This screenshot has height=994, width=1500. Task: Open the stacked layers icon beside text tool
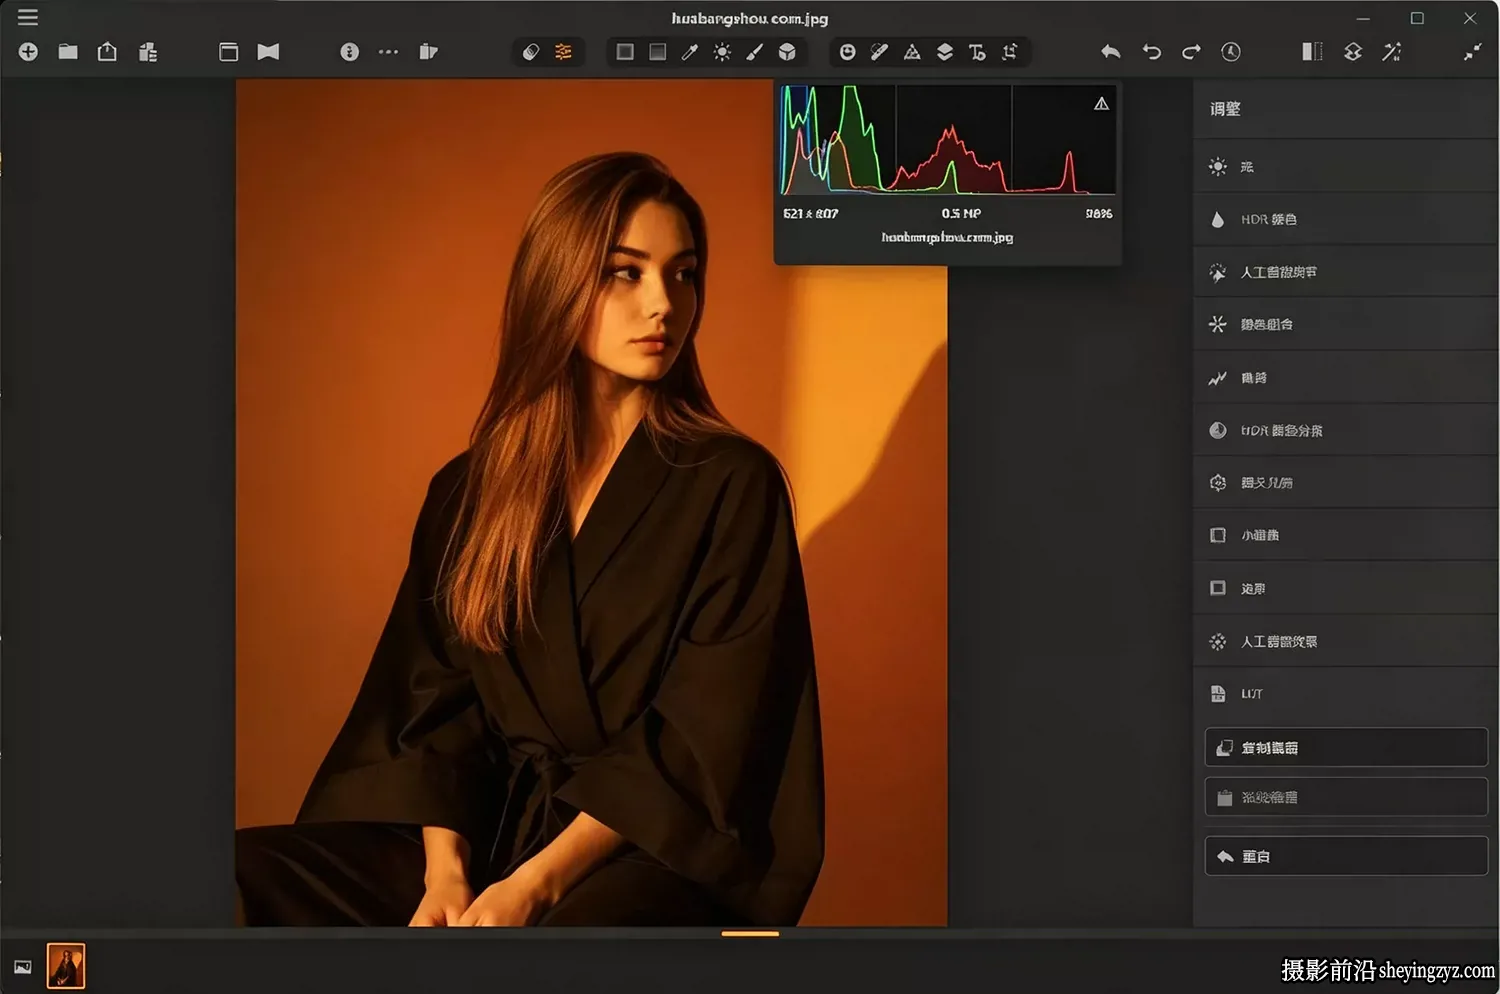(945, 52)
